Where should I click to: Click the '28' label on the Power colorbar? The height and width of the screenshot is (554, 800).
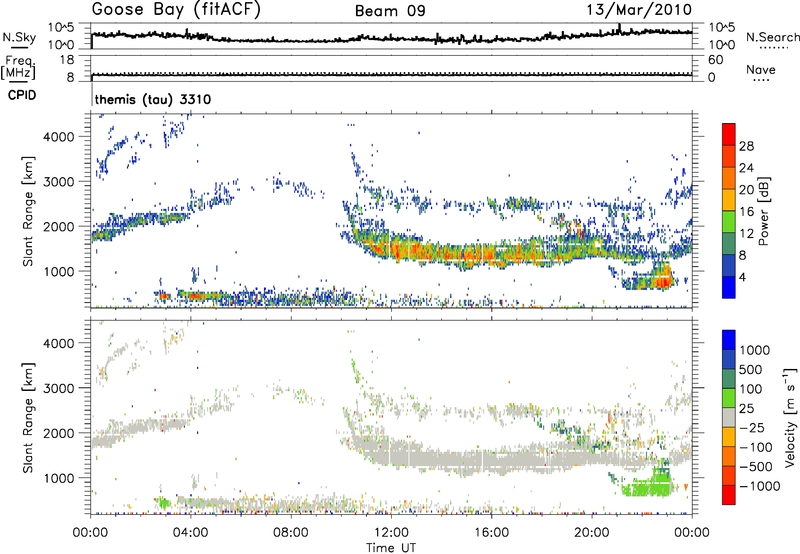(746, 146)
